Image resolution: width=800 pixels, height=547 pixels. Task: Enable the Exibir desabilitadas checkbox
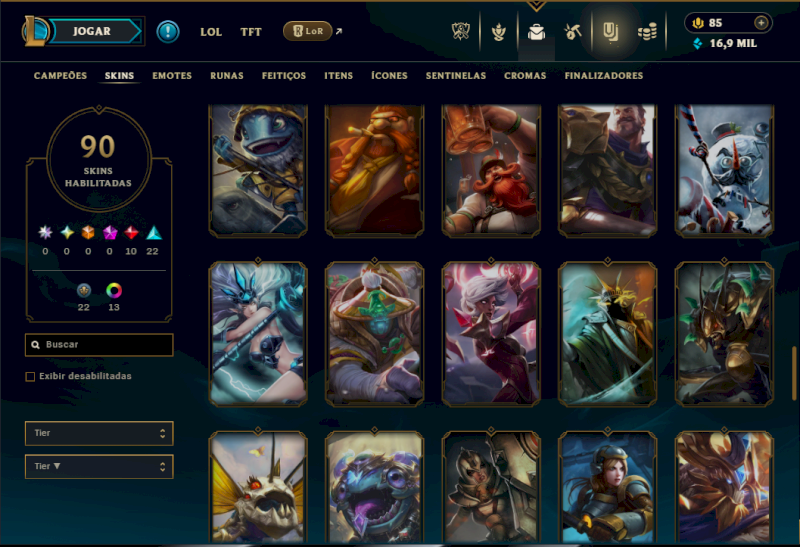(30, 377)
